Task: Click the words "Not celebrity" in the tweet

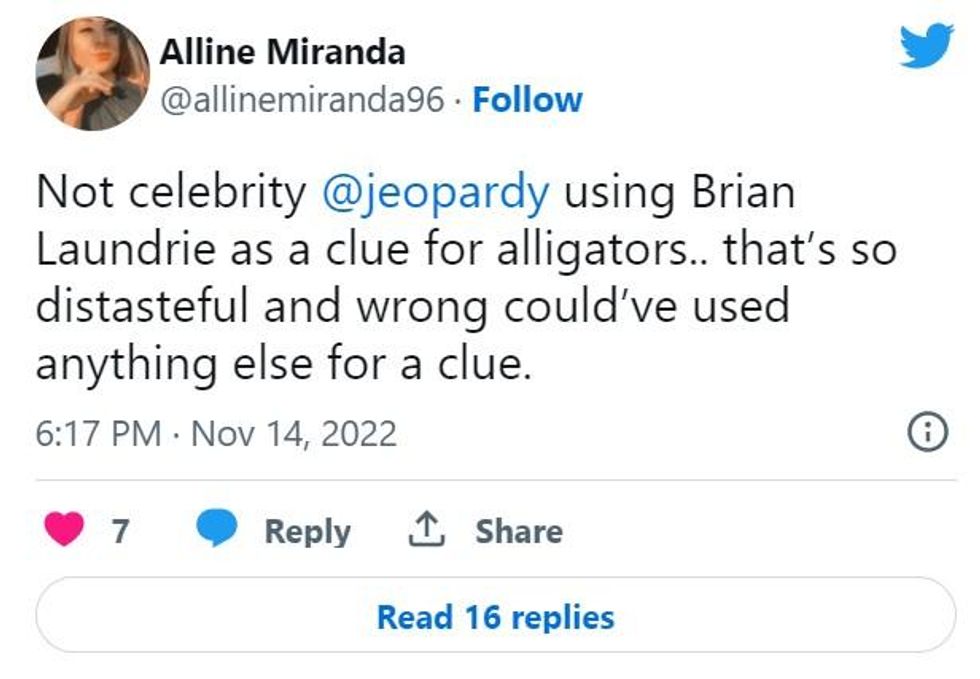Action: click(170, 192)
